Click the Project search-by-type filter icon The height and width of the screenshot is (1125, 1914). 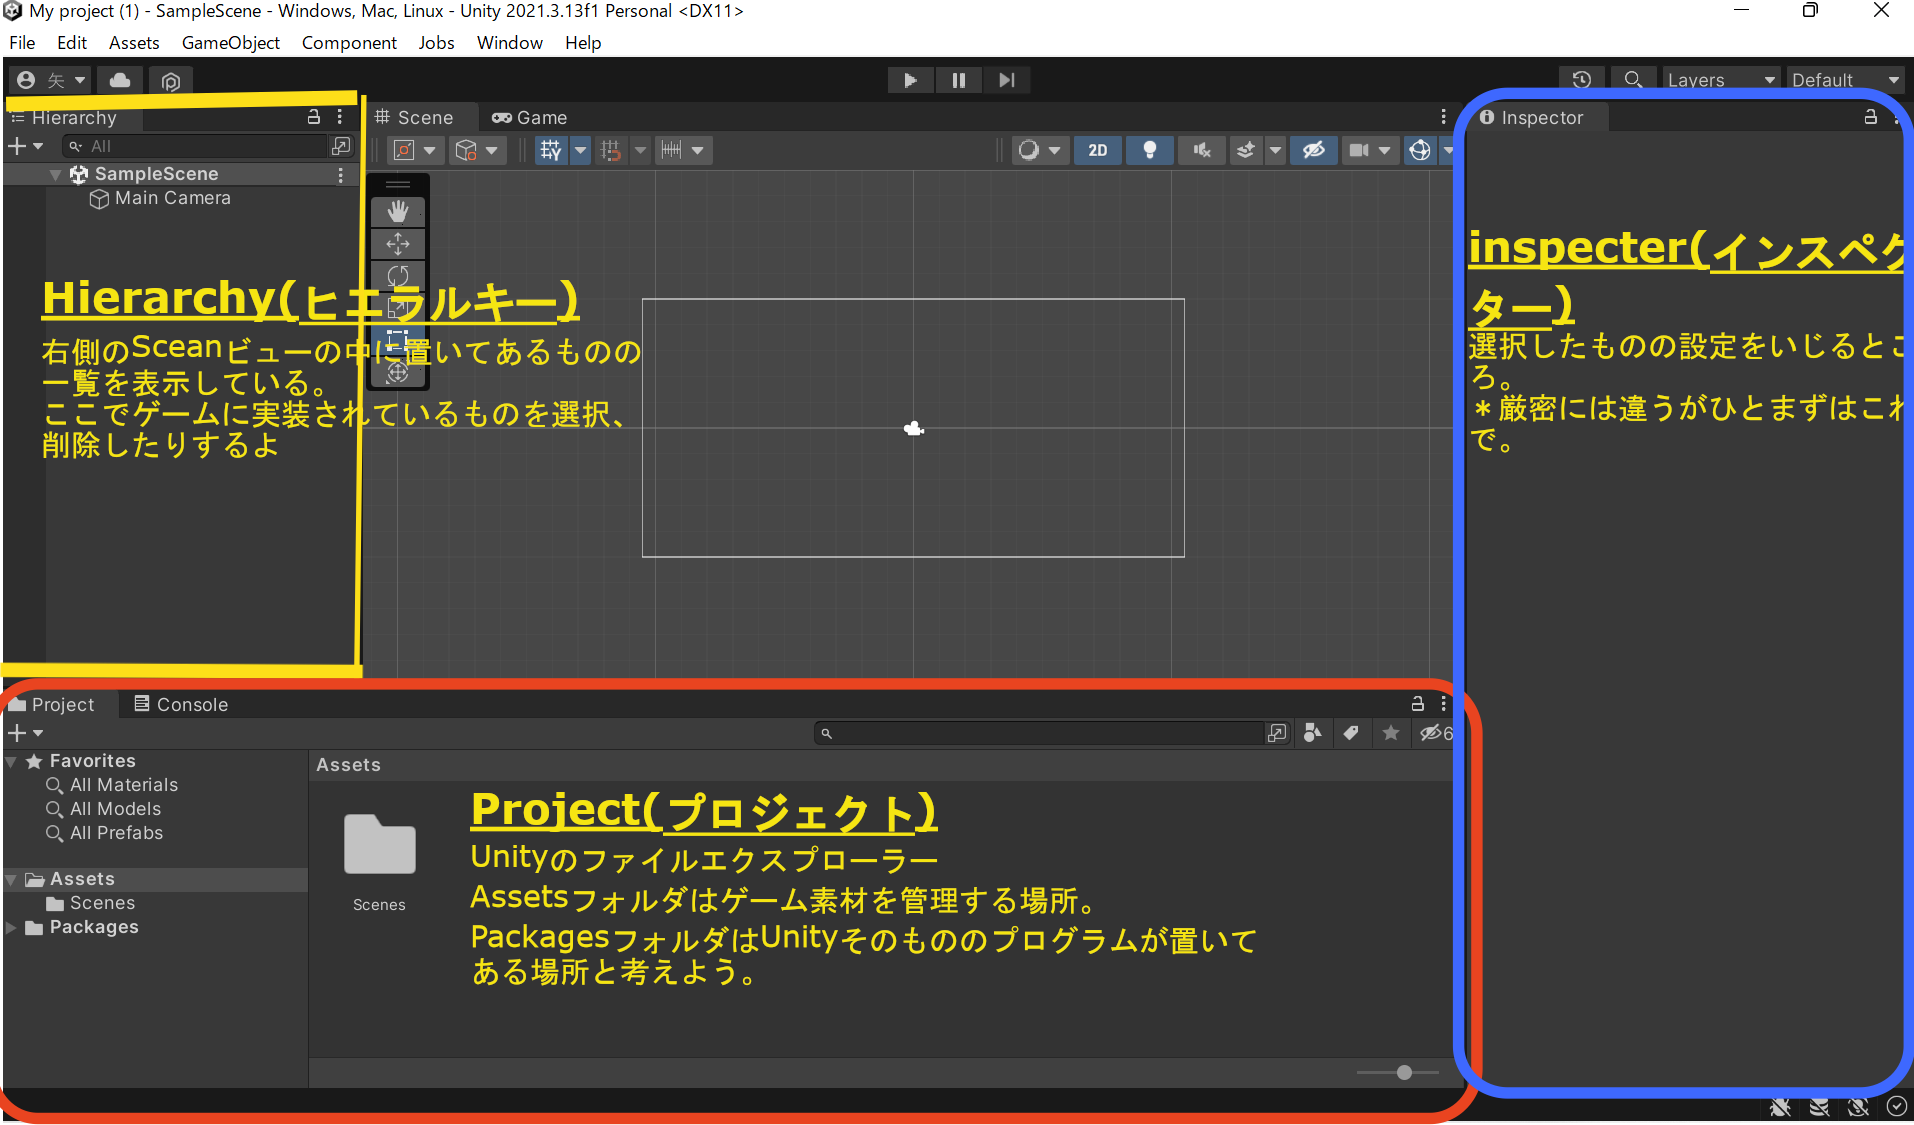click(1313, 733)
